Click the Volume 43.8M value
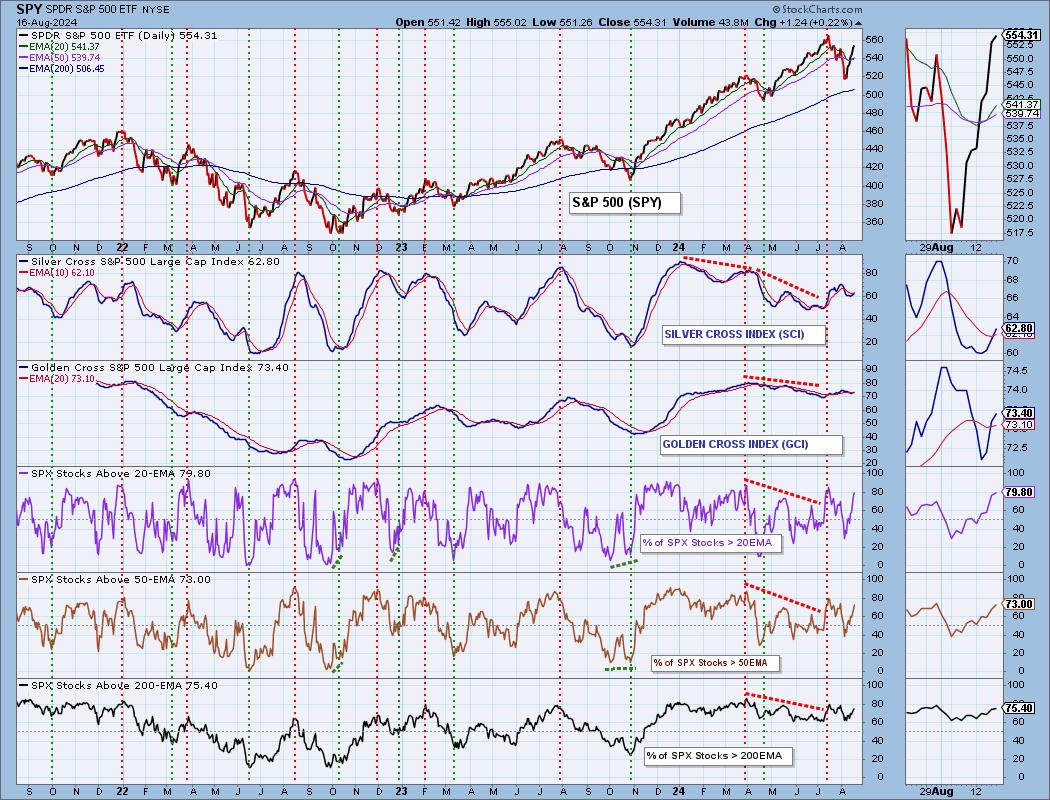1050x800 pixels. click(x=710, y=21)
